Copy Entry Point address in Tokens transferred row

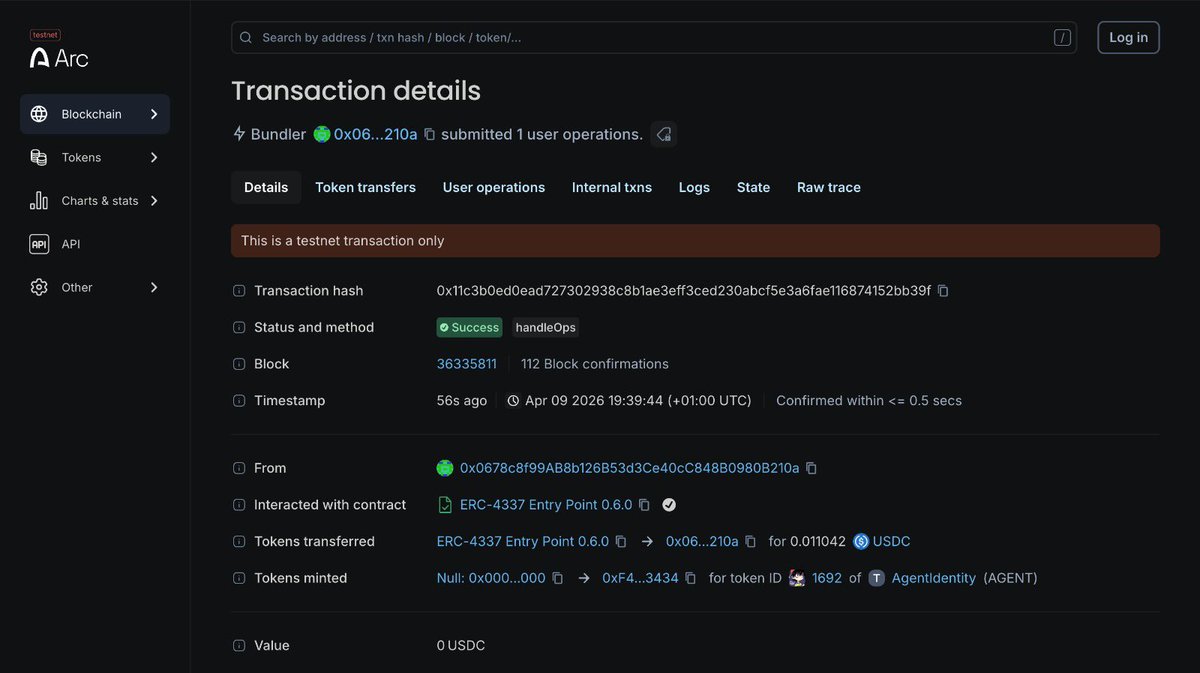(621, 541)
